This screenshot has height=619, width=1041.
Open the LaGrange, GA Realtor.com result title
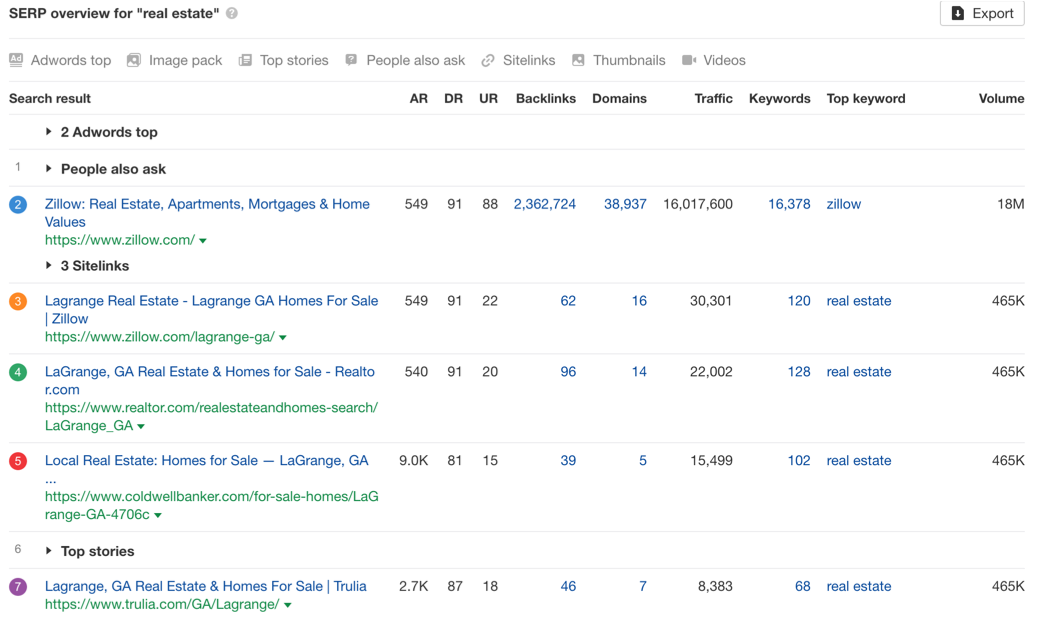pos(210,381)
